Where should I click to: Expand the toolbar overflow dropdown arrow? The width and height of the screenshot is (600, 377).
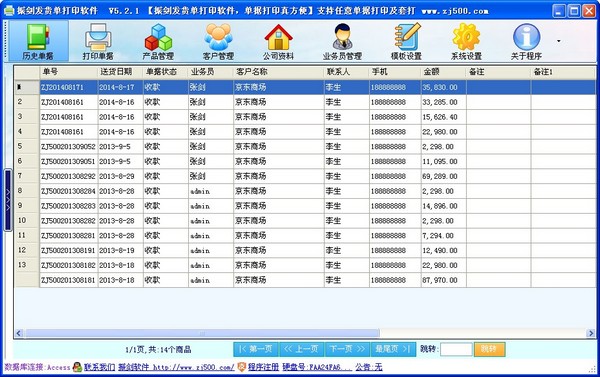tap(559, 41)
